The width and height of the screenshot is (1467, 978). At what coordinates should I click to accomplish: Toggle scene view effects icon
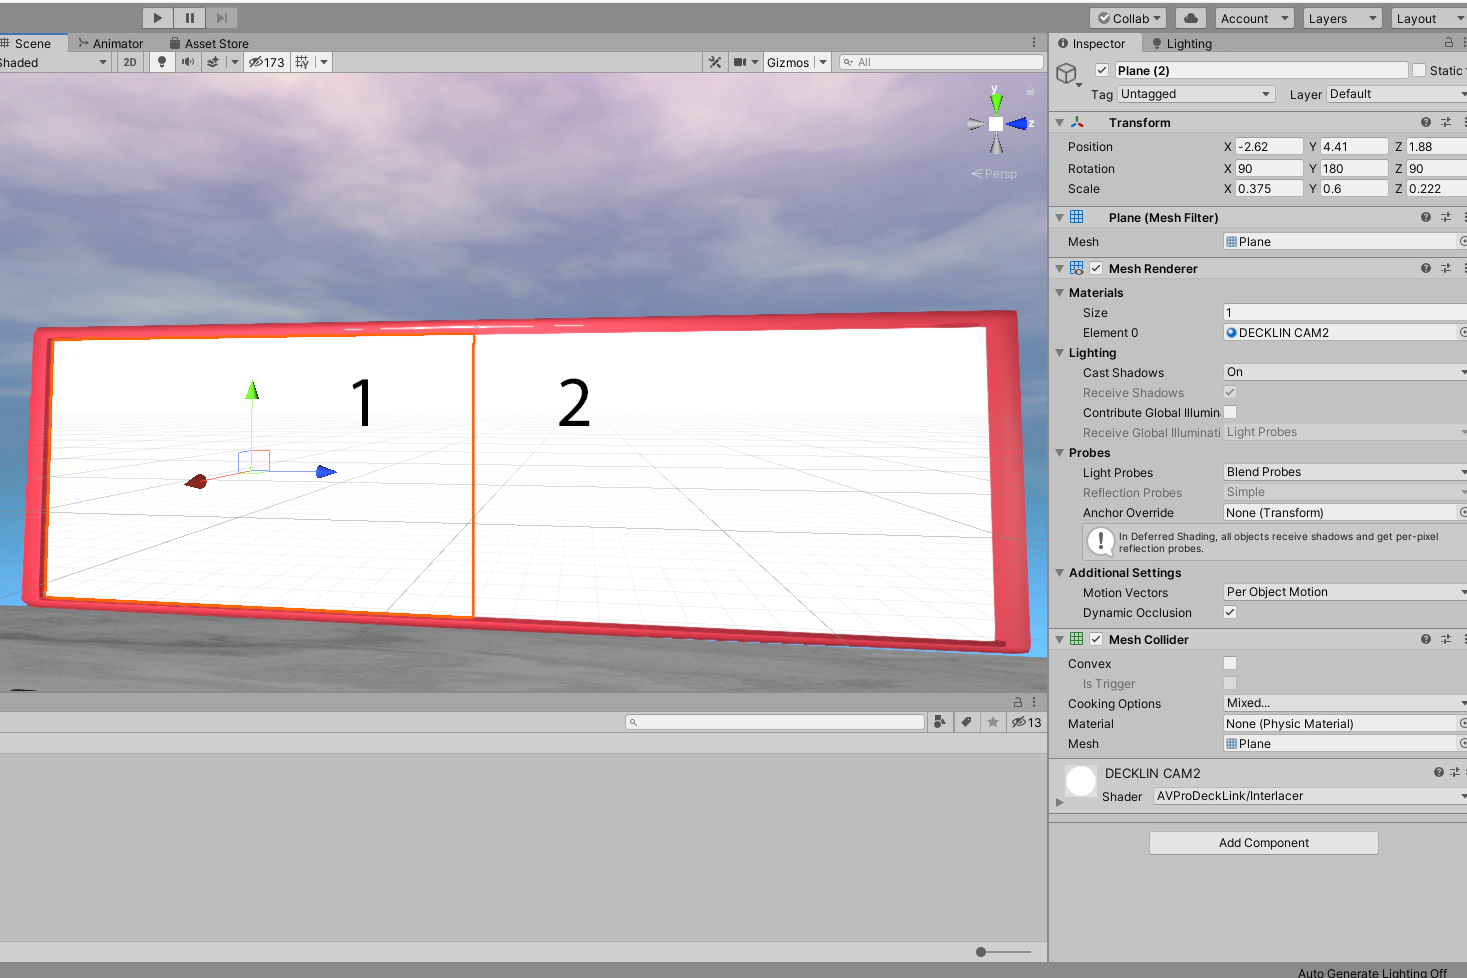click(x=213, y=62)
